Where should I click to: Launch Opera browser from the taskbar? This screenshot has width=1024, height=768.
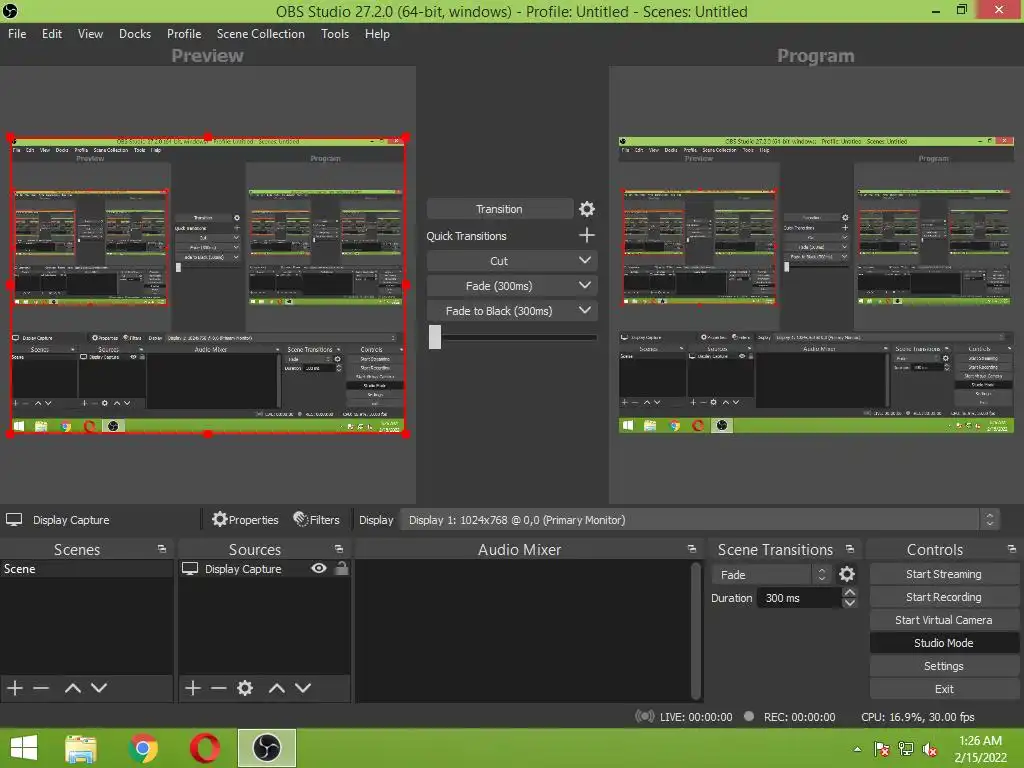click(205, 748)
